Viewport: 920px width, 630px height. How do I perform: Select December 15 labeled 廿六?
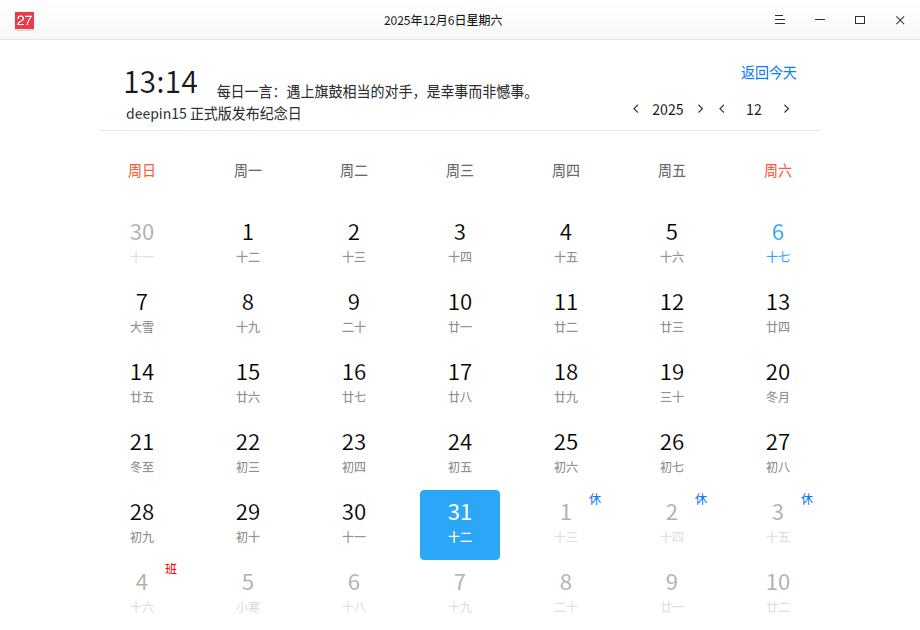point(248,383)
